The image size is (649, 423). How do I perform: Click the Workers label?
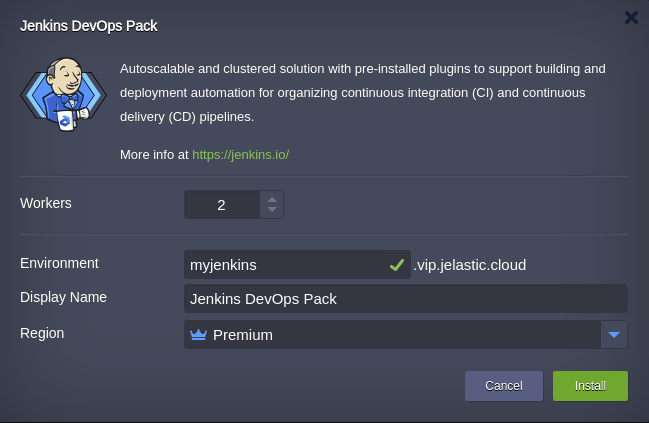[x=46, y=203]
